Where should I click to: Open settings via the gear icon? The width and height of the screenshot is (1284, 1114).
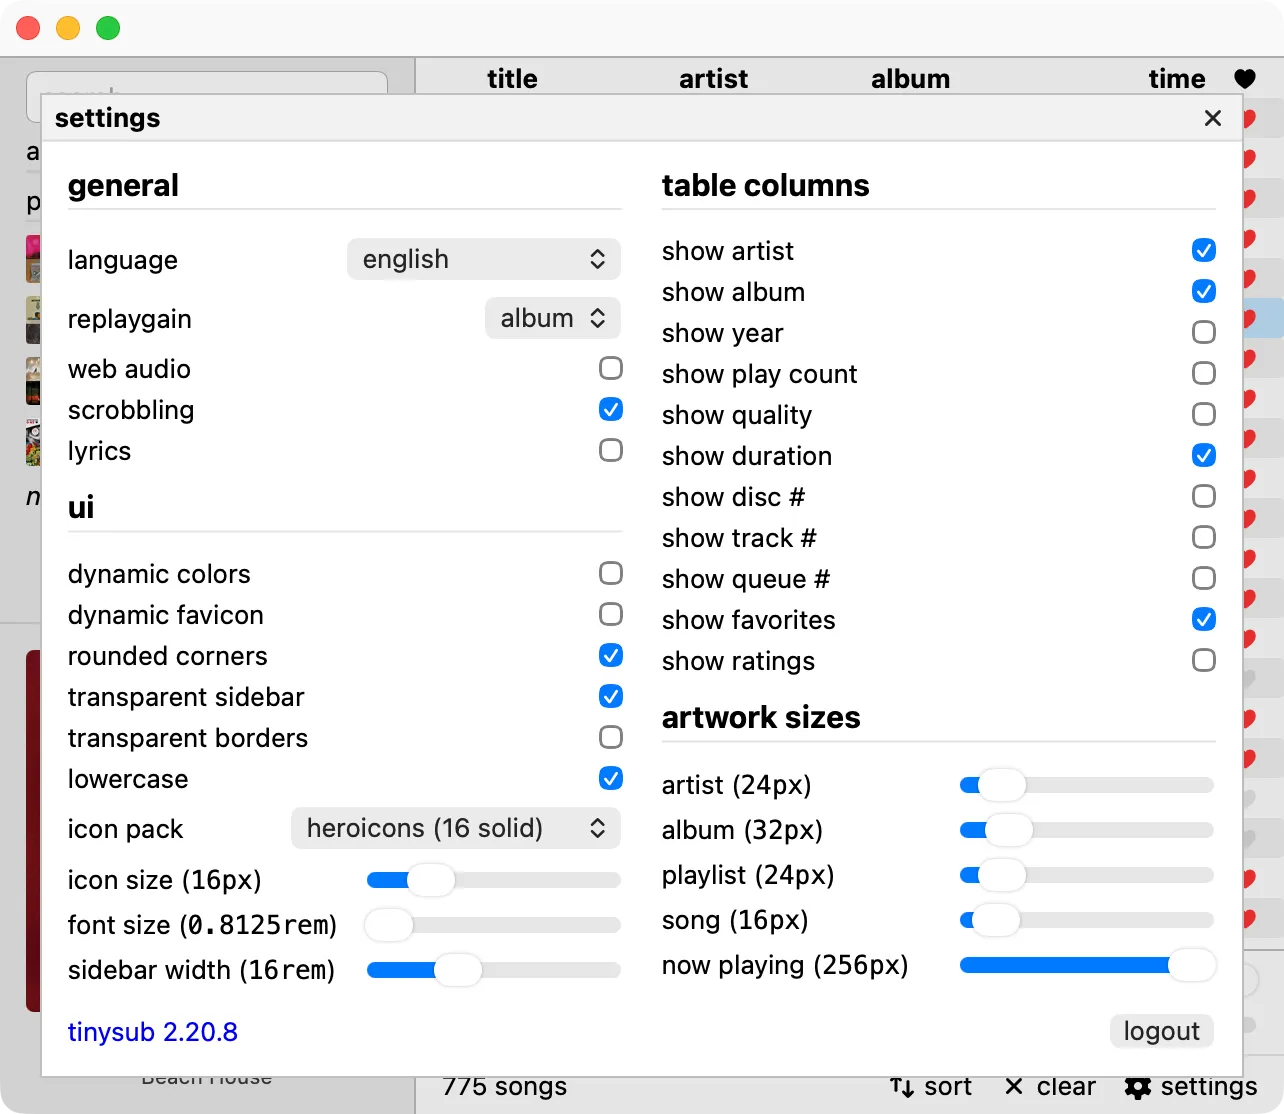tap(1138, 1087)
